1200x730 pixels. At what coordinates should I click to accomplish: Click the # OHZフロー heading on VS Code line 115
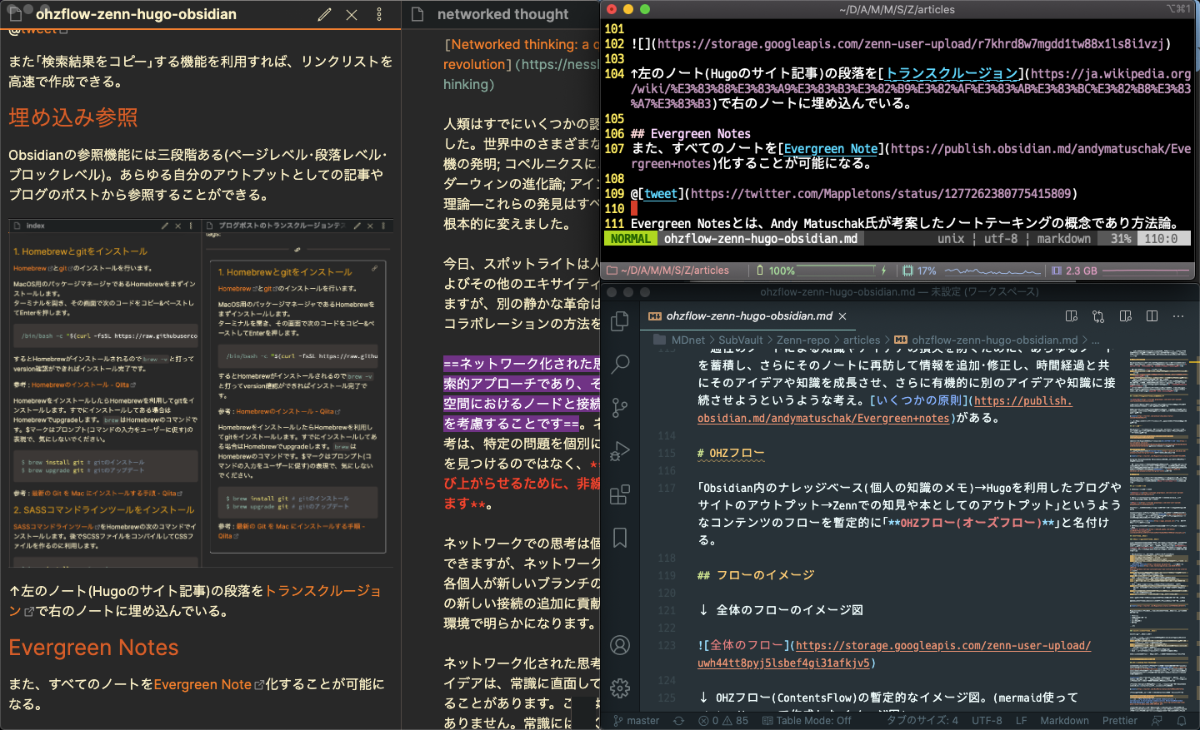[x=731, y=453]
